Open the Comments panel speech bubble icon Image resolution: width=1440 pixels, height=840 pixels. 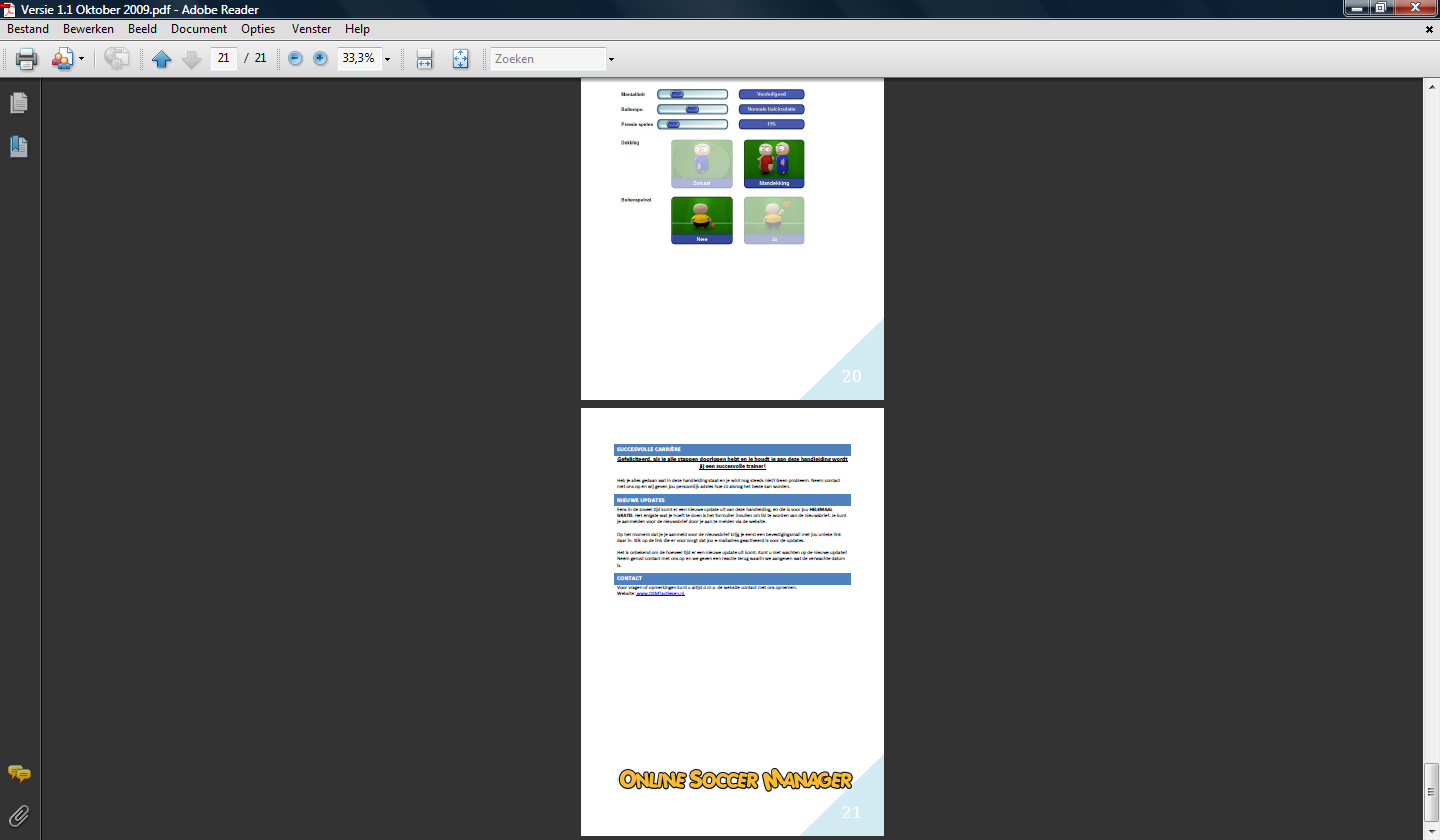coord(19,773)
